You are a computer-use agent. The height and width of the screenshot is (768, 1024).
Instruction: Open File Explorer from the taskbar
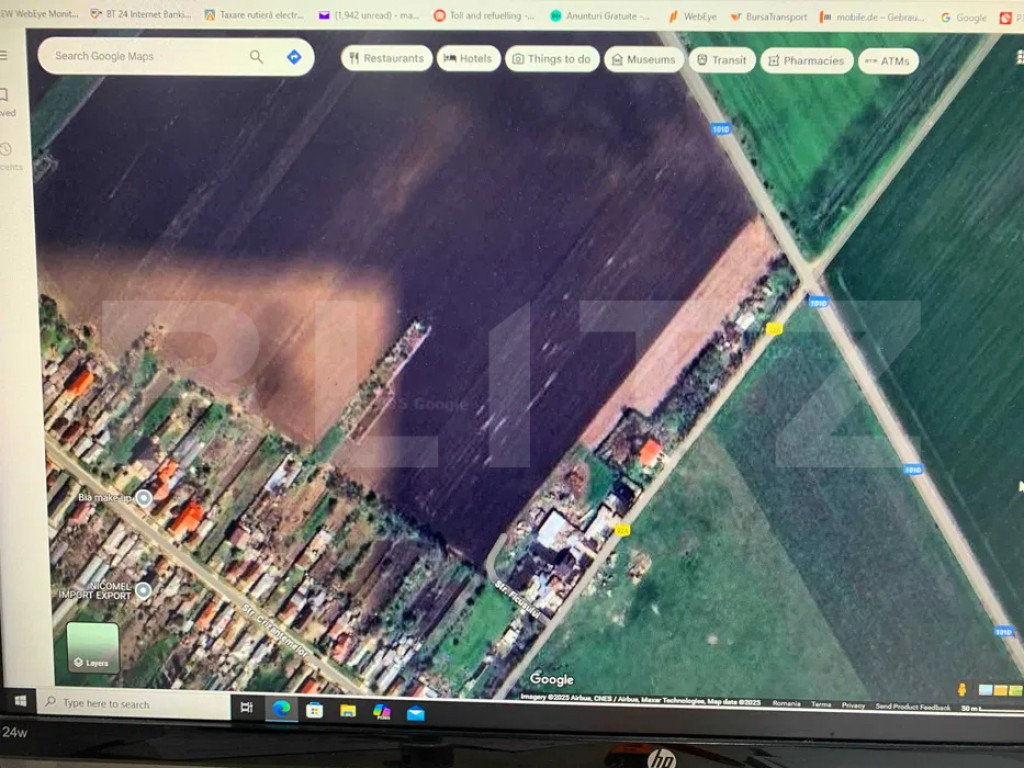tap(348, 711)
